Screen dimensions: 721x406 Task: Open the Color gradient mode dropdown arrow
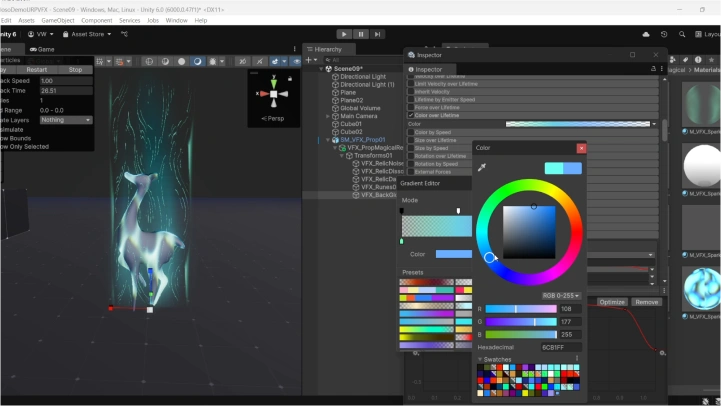[x=654, y=124]
